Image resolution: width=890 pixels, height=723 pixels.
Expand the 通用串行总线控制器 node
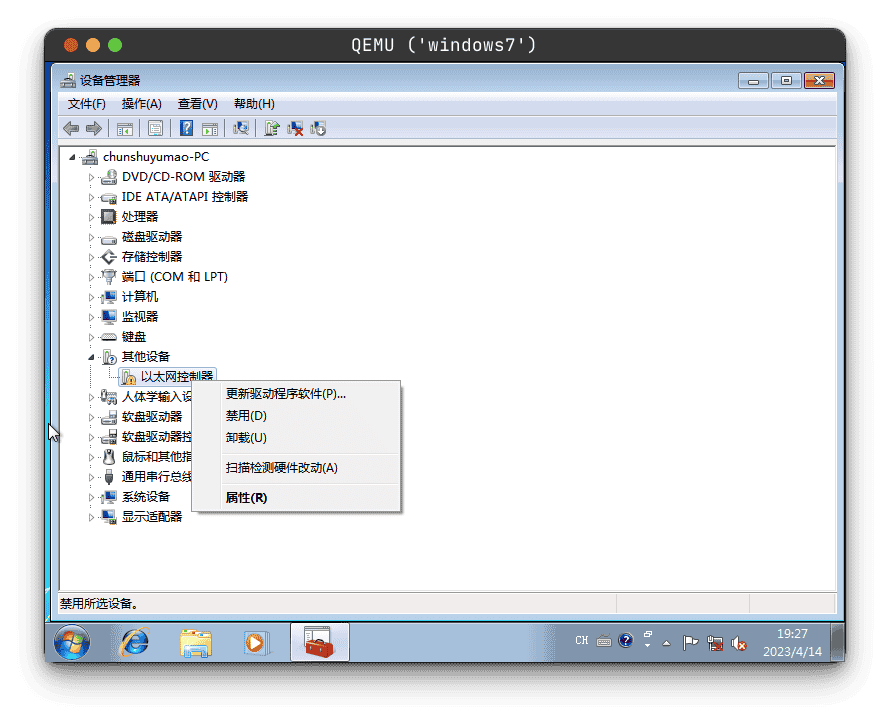click(x=91, y=477)
